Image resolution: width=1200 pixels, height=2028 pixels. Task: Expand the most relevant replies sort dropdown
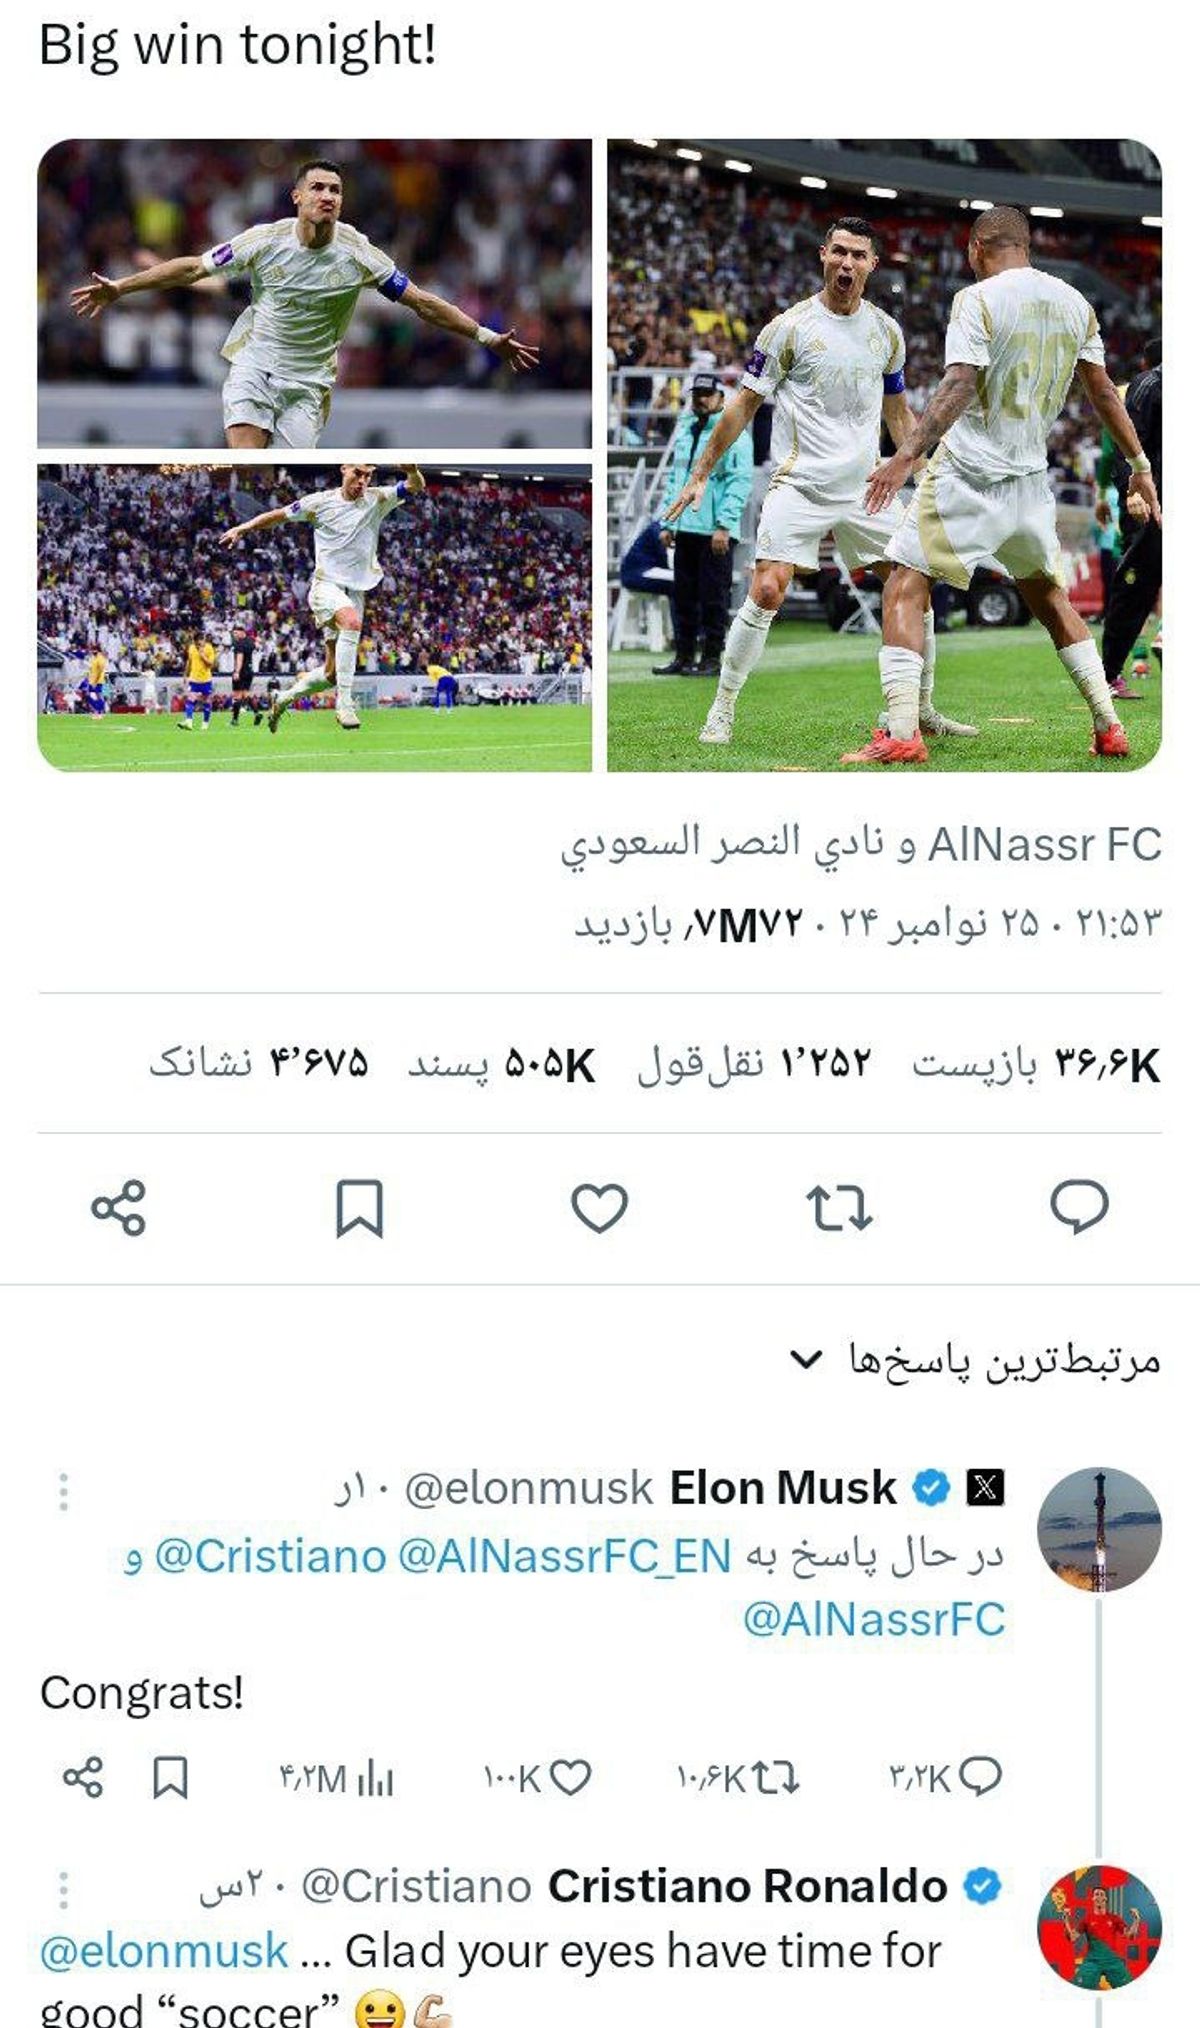click(x=976, y=1361)
